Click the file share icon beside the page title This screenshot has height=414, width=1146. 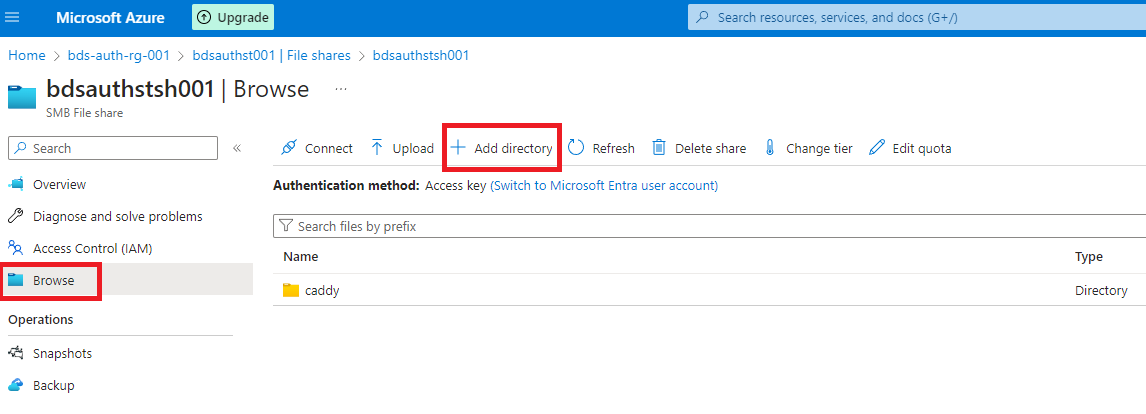tap(22, 97)
